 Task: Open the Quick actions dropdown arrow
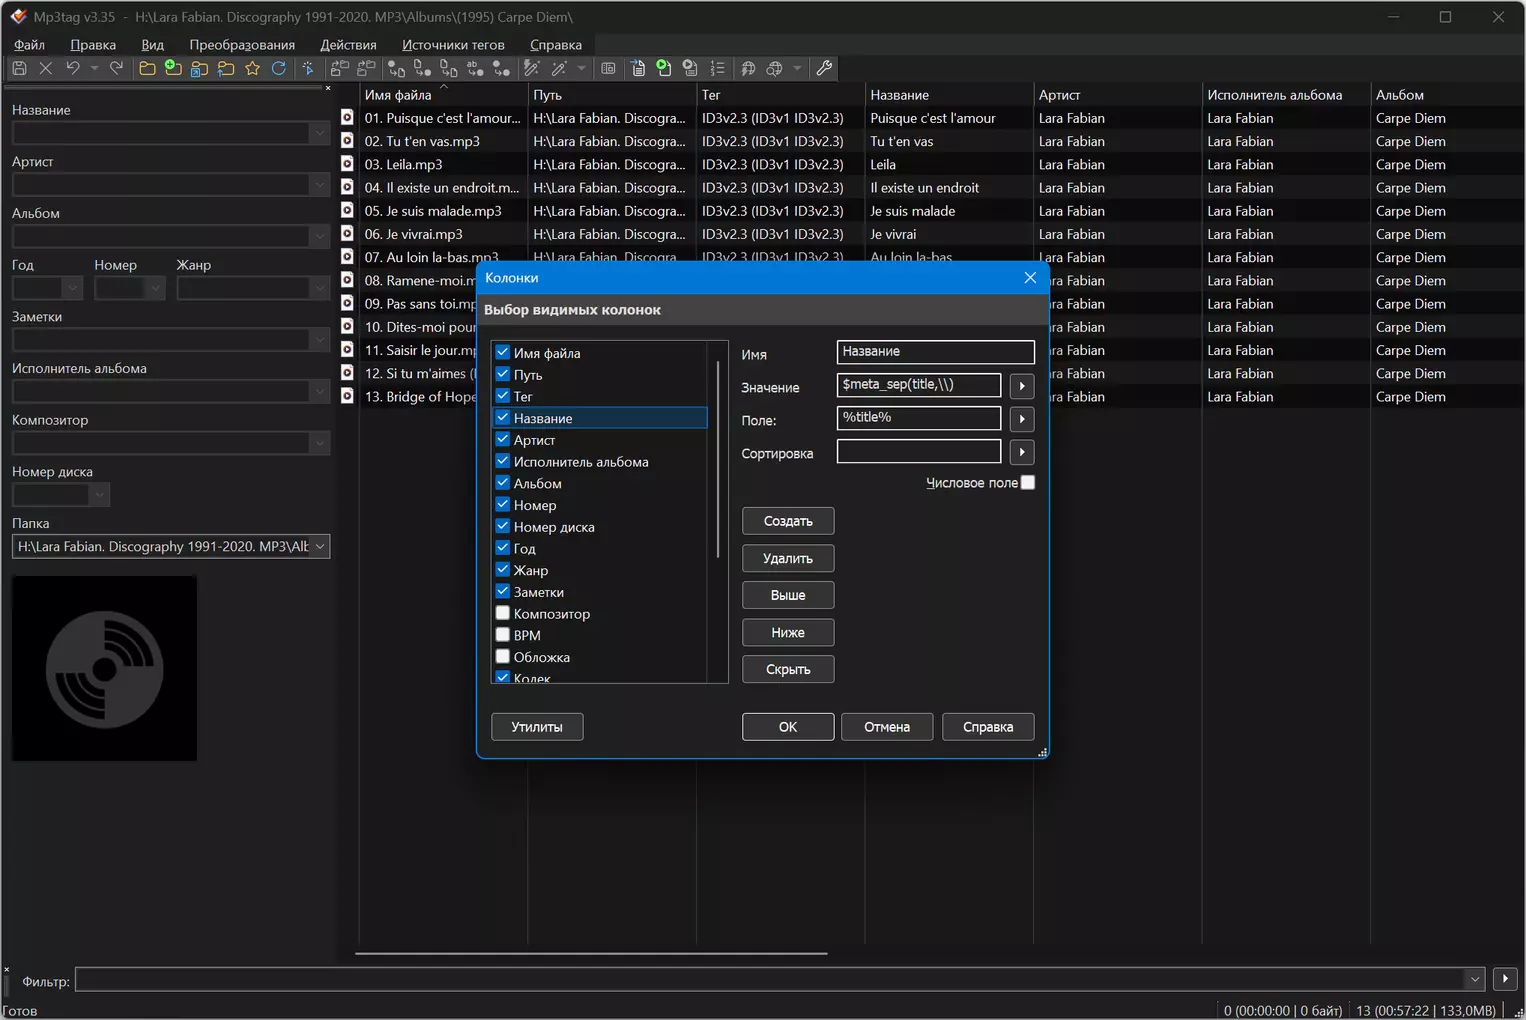coord(581,68)
